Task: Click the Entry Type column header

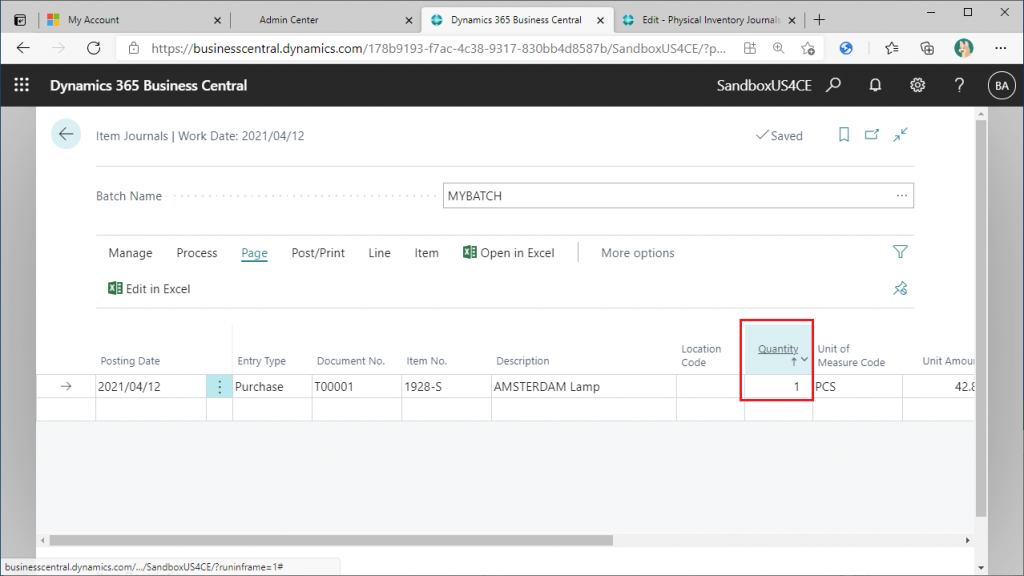Action: coord(261,360)
